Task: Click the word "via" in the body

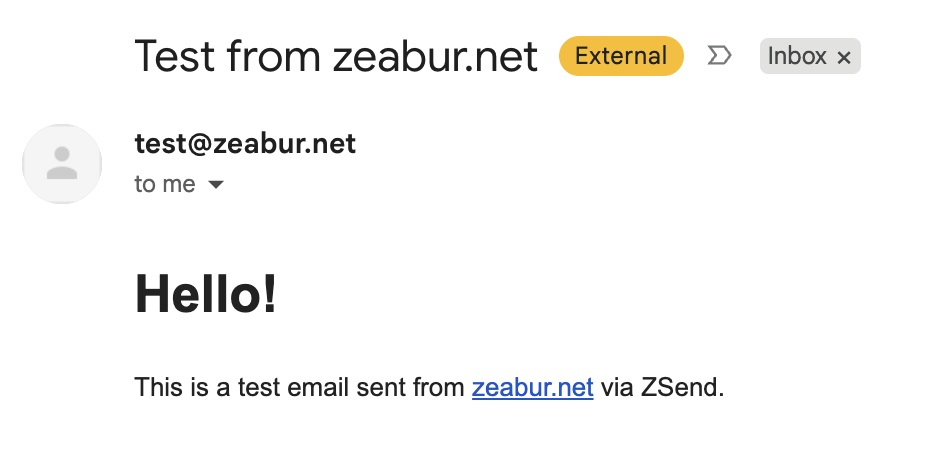Action: tap(618, 387)
